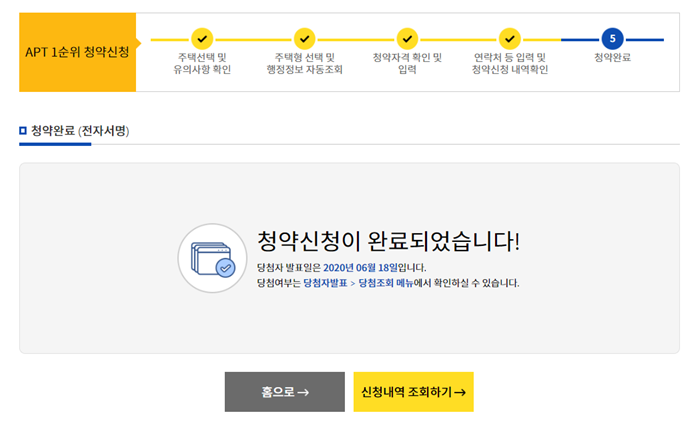696x429 pixels.
Task: Click step 5 circle 청약완료
Action: click(x=612, y=39)
